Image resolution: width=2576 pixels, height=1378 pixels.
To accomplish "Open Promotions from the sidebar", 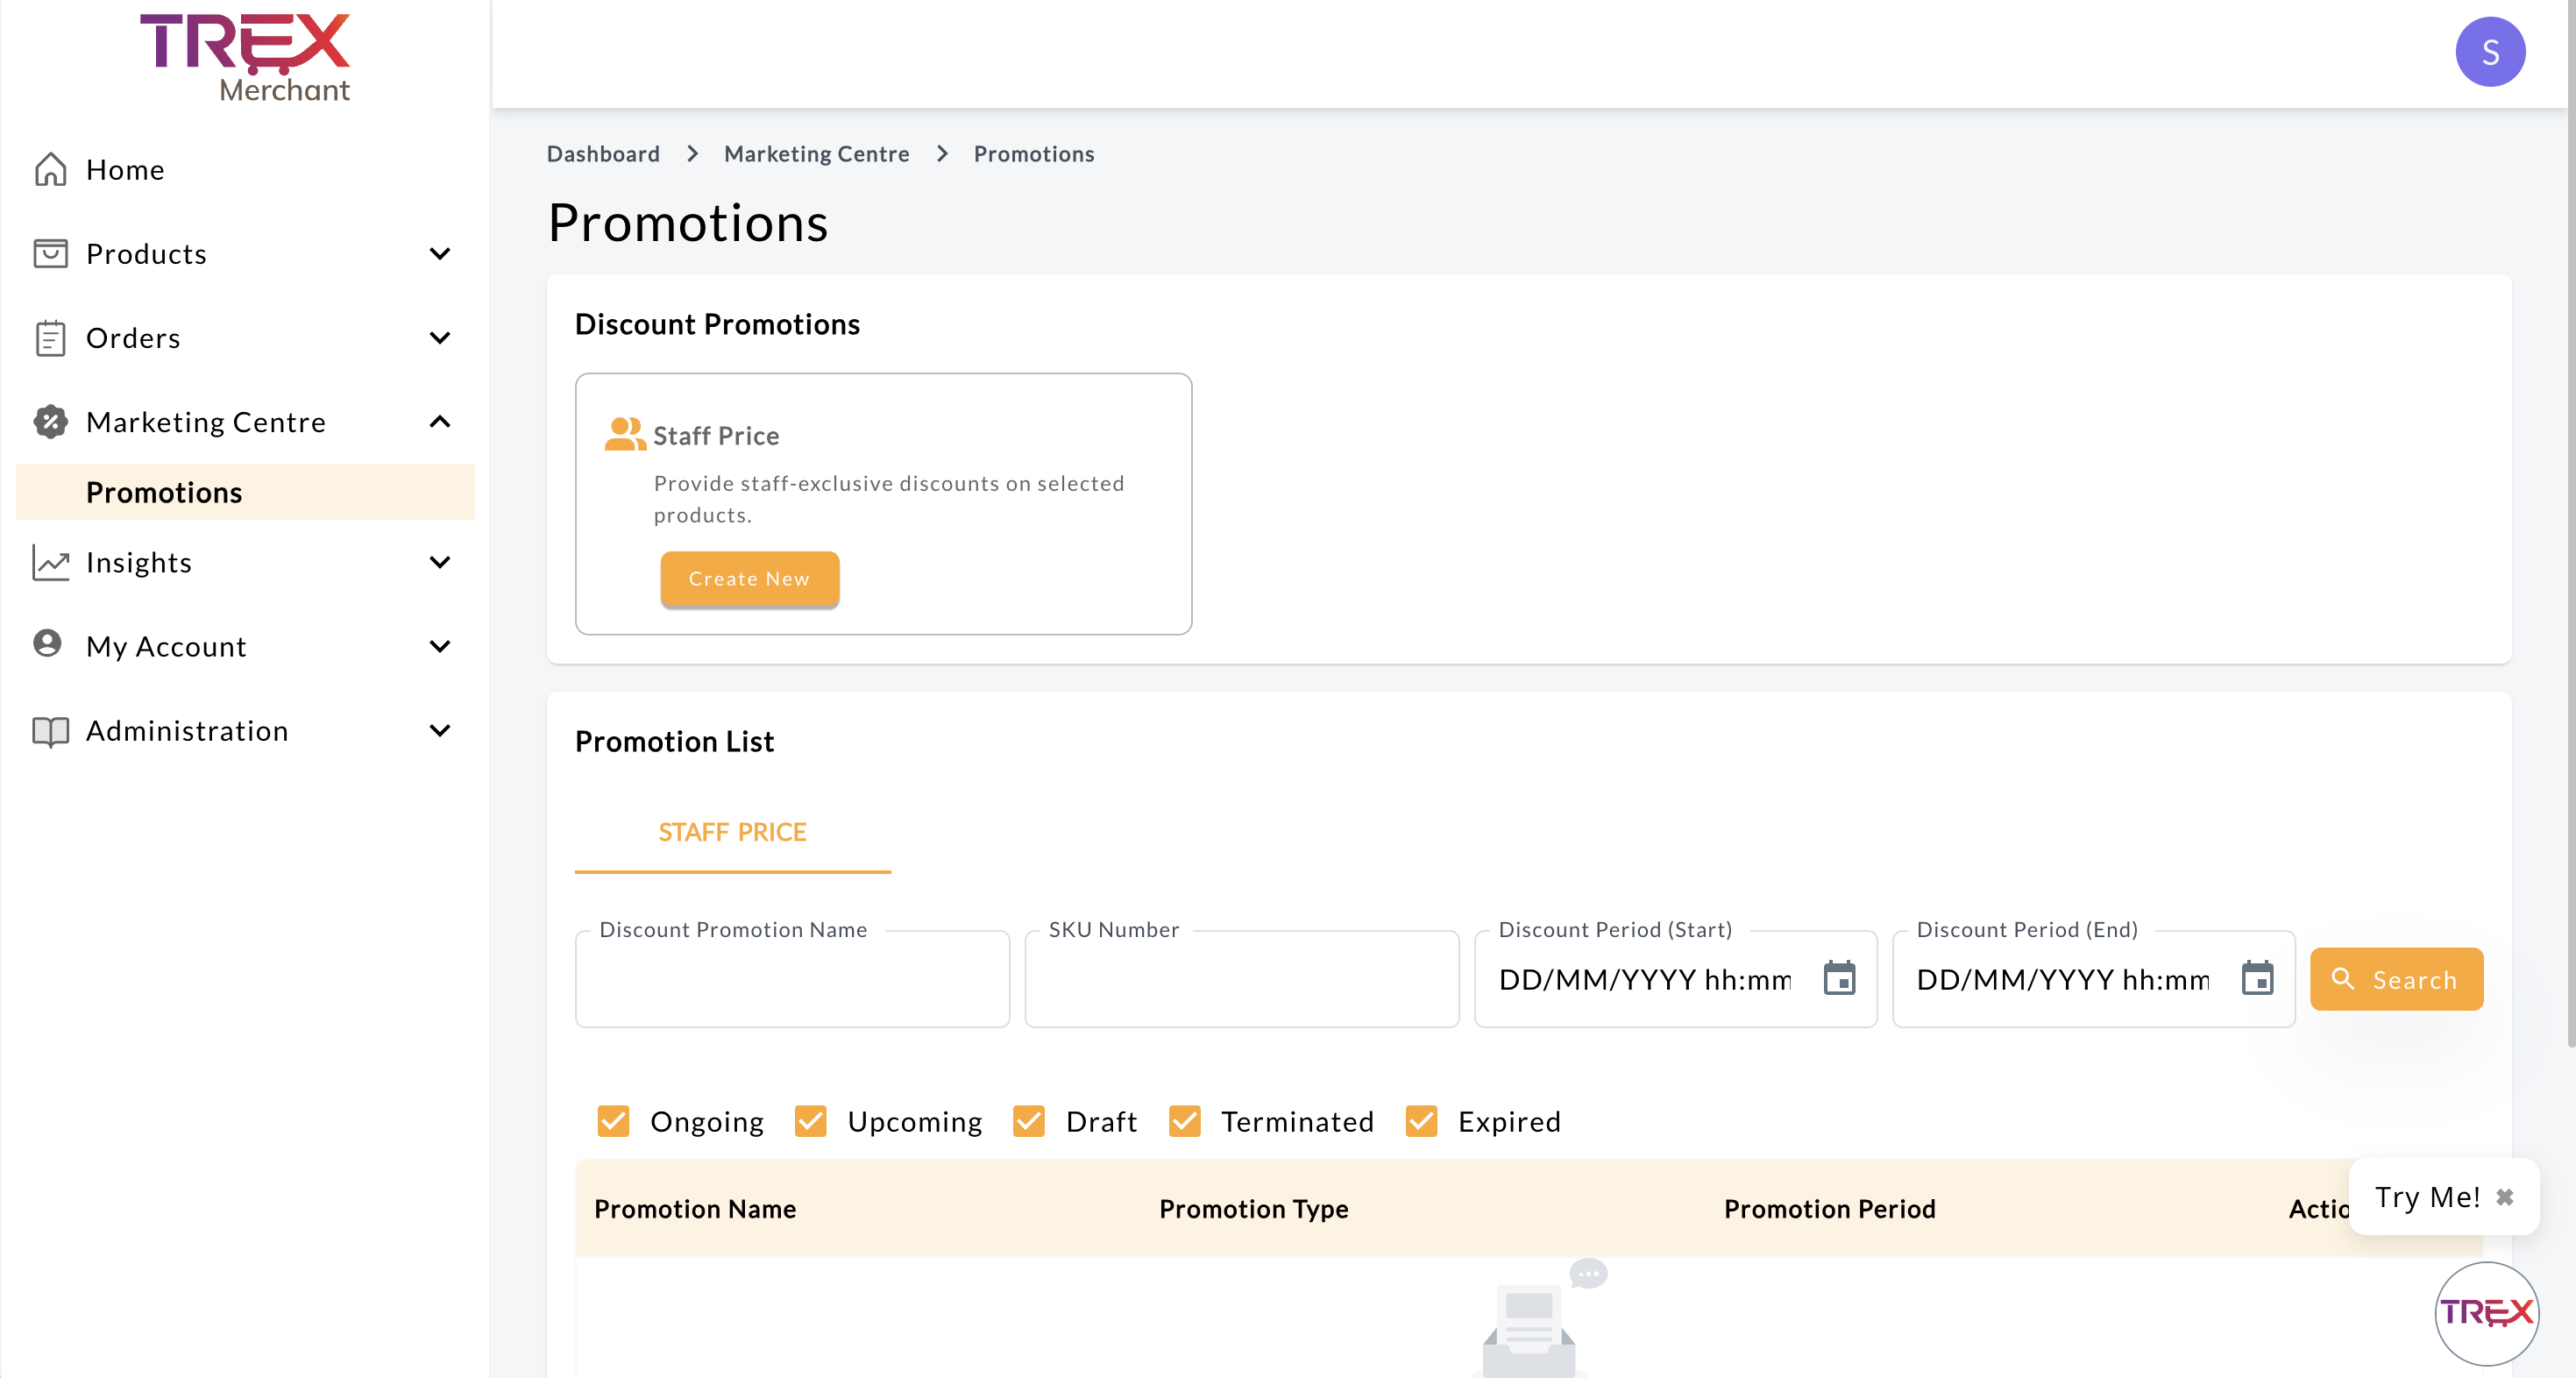I will click(164, 491).
